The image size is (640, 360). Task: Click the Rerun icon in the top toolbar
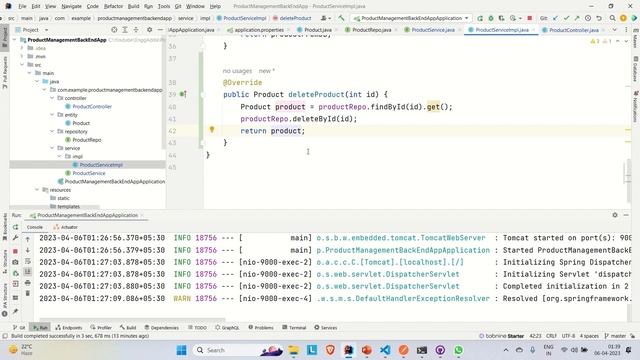click(480, 18)
